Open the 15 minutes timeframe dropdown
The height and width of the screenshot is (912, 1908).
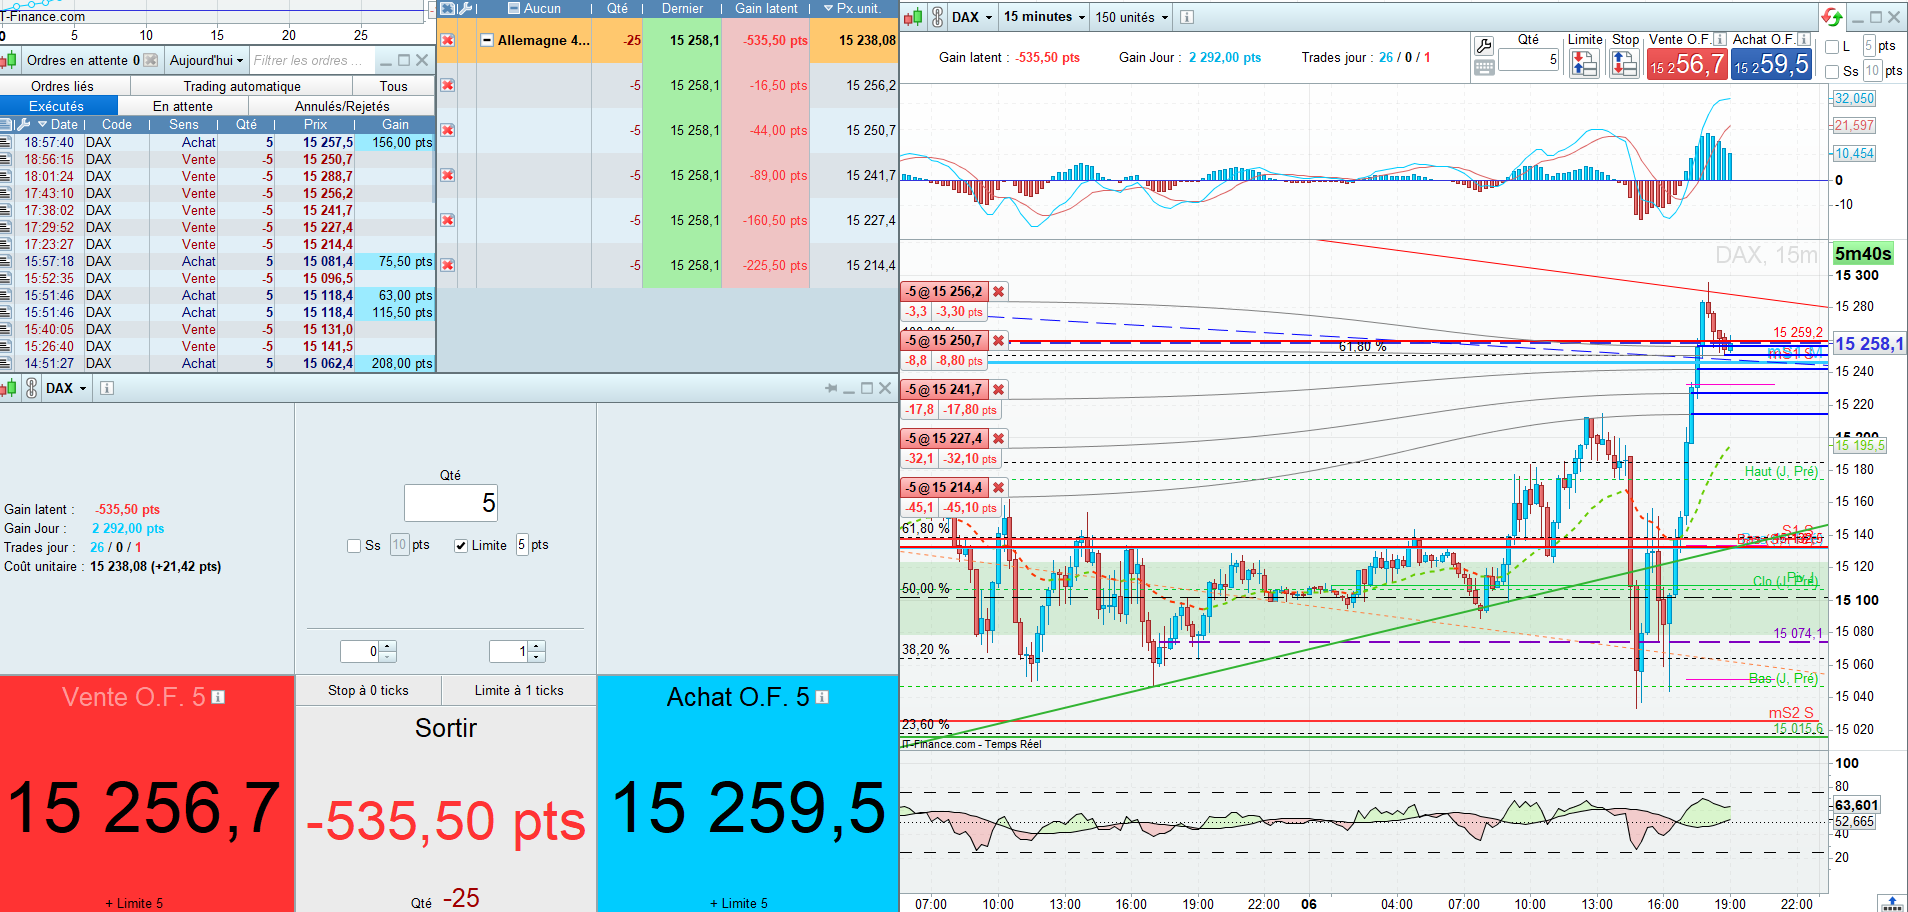coord(1044,17)
